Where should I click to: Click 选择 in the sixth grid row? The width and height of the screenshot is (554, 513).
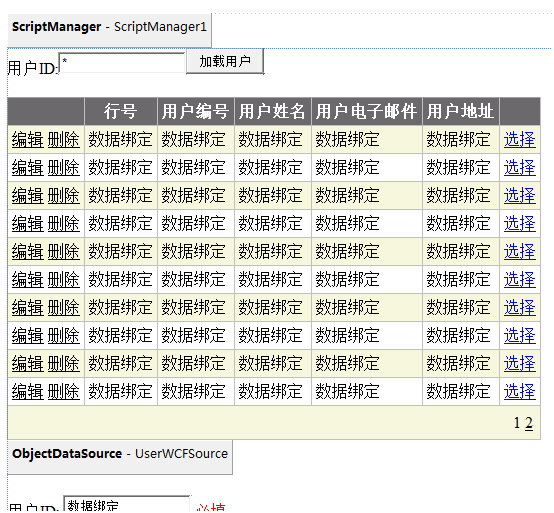click(x=519, y=279)
